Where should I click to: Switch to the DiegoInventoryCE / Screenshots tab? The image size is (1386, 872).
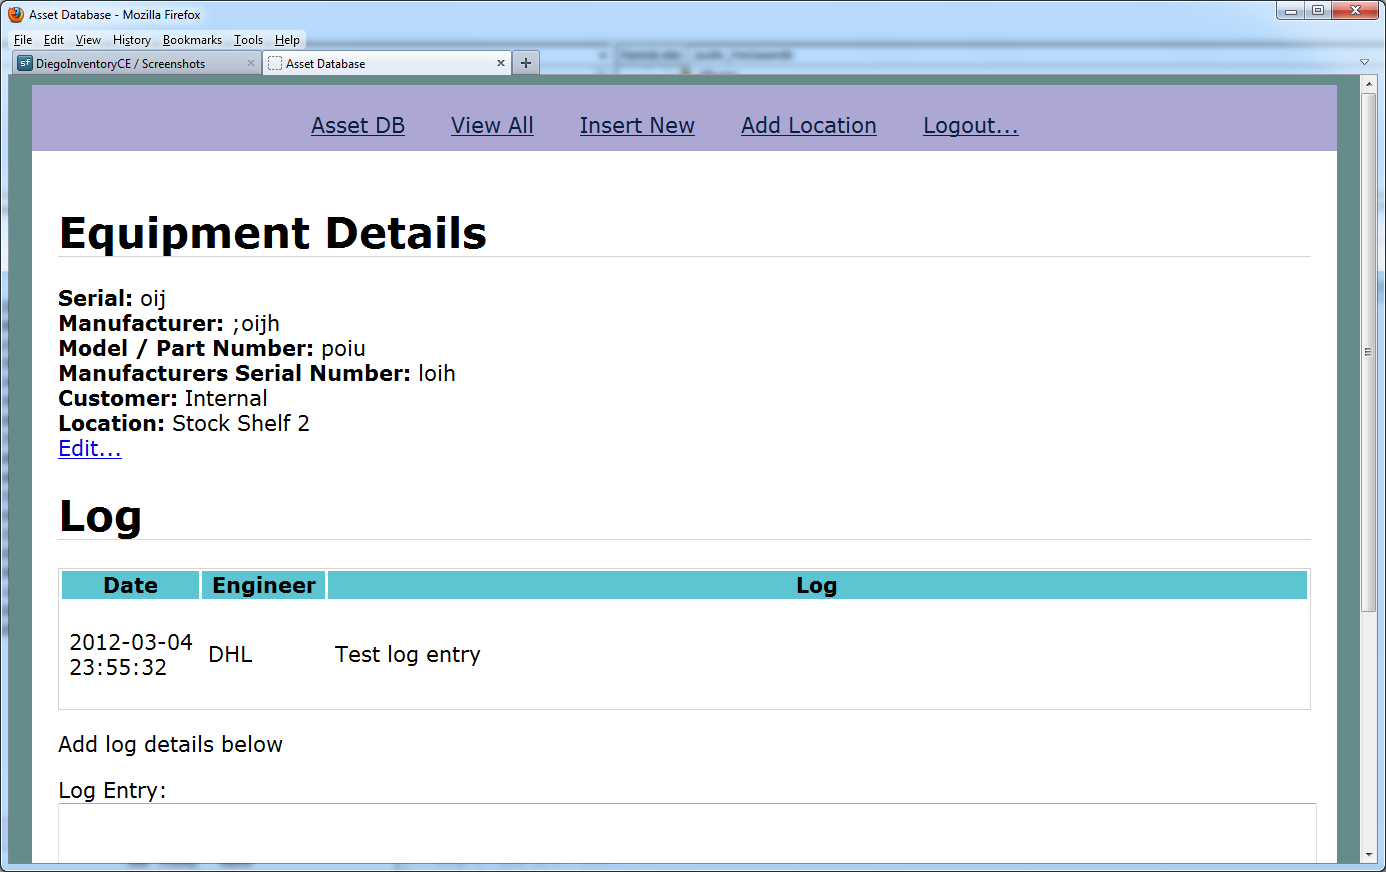[x=130, y=62]
